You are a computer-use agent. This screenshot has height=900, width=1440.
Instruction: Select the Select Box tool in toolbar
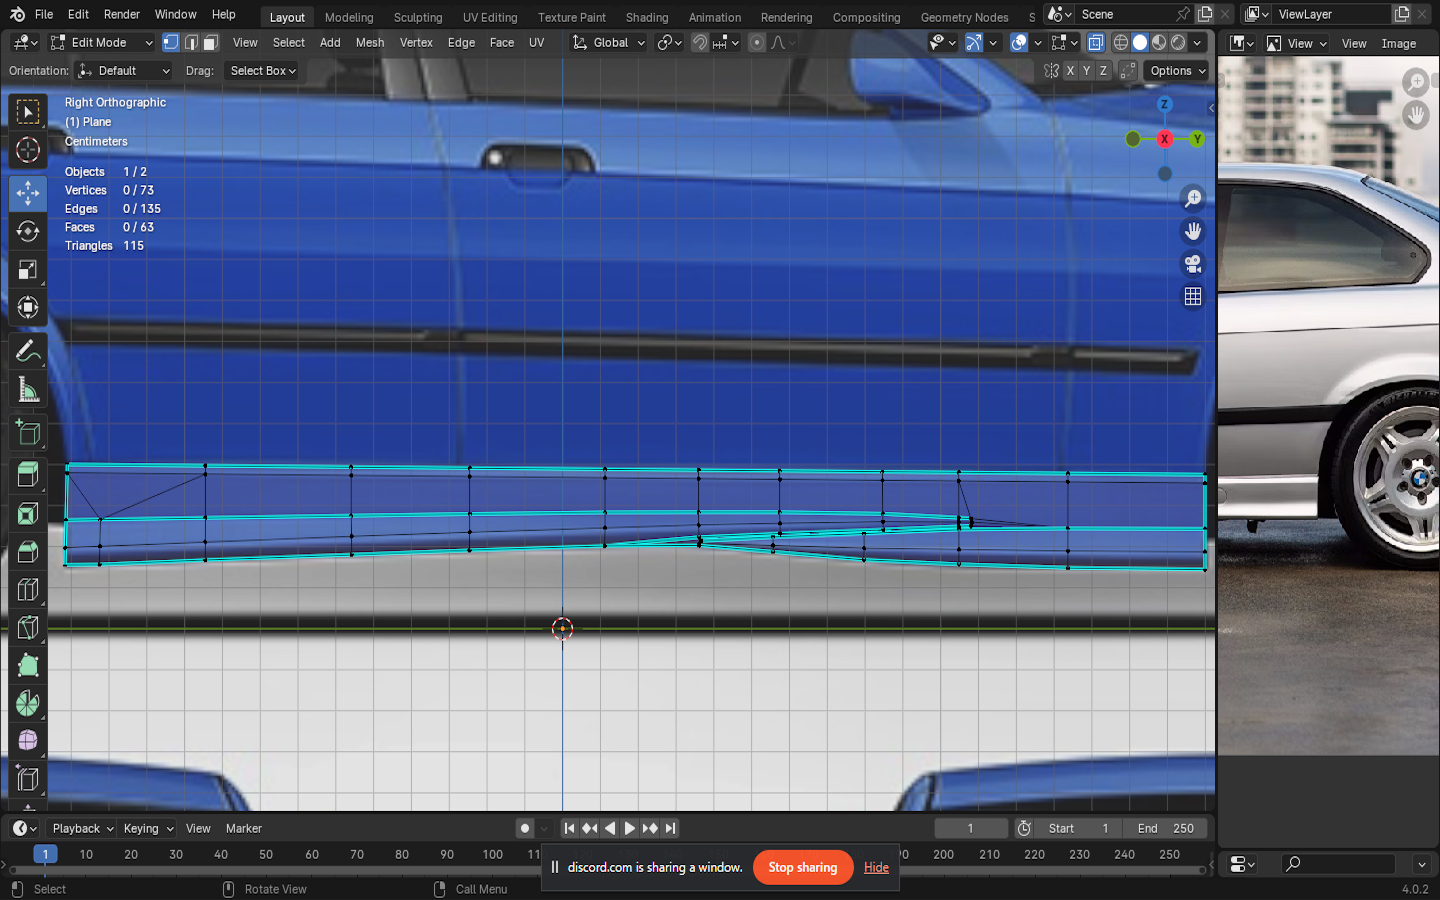click(28, 111)
